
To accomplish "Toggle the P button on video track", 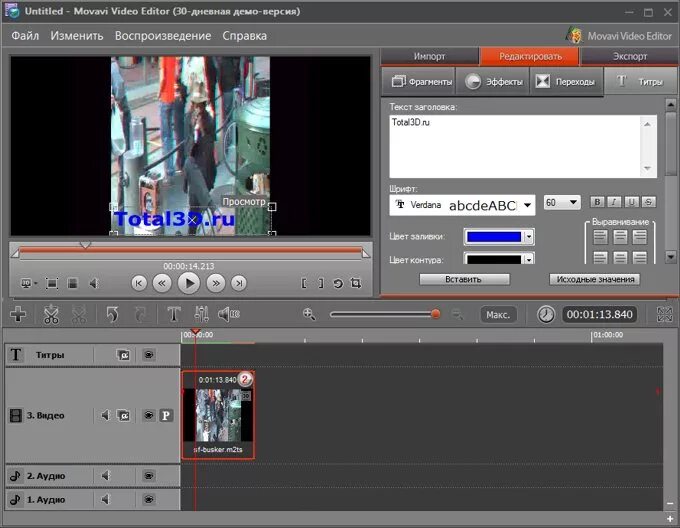I will [166, 415].
